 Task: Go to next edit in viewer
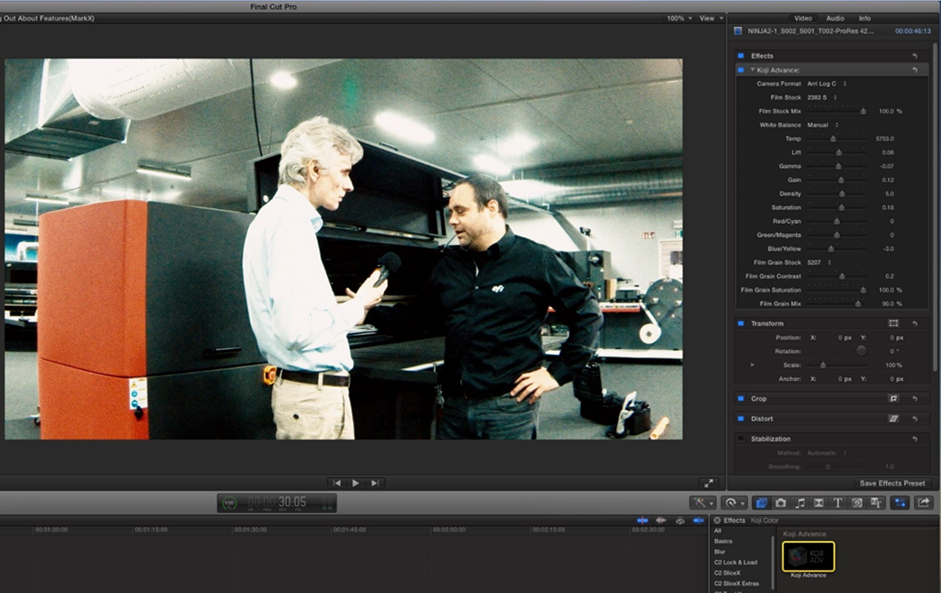tap(375, 483)
